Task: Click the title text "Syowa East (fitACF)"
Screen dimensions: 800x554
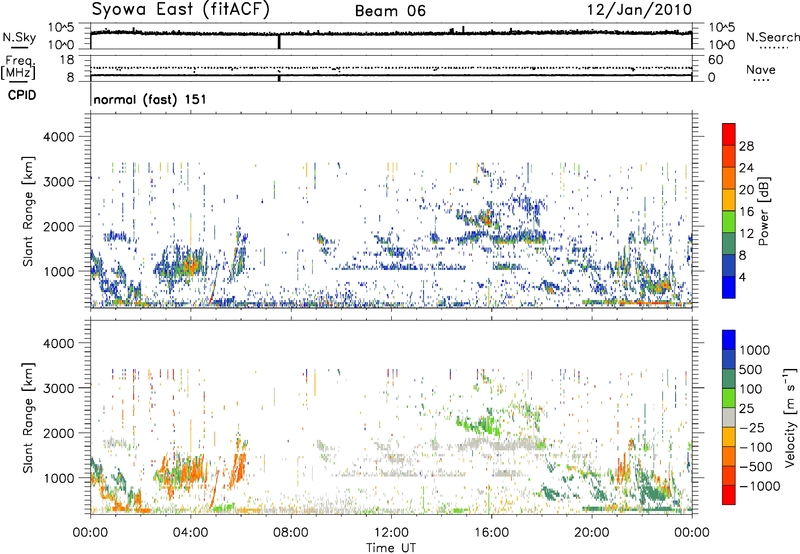Action: point(181,9)
